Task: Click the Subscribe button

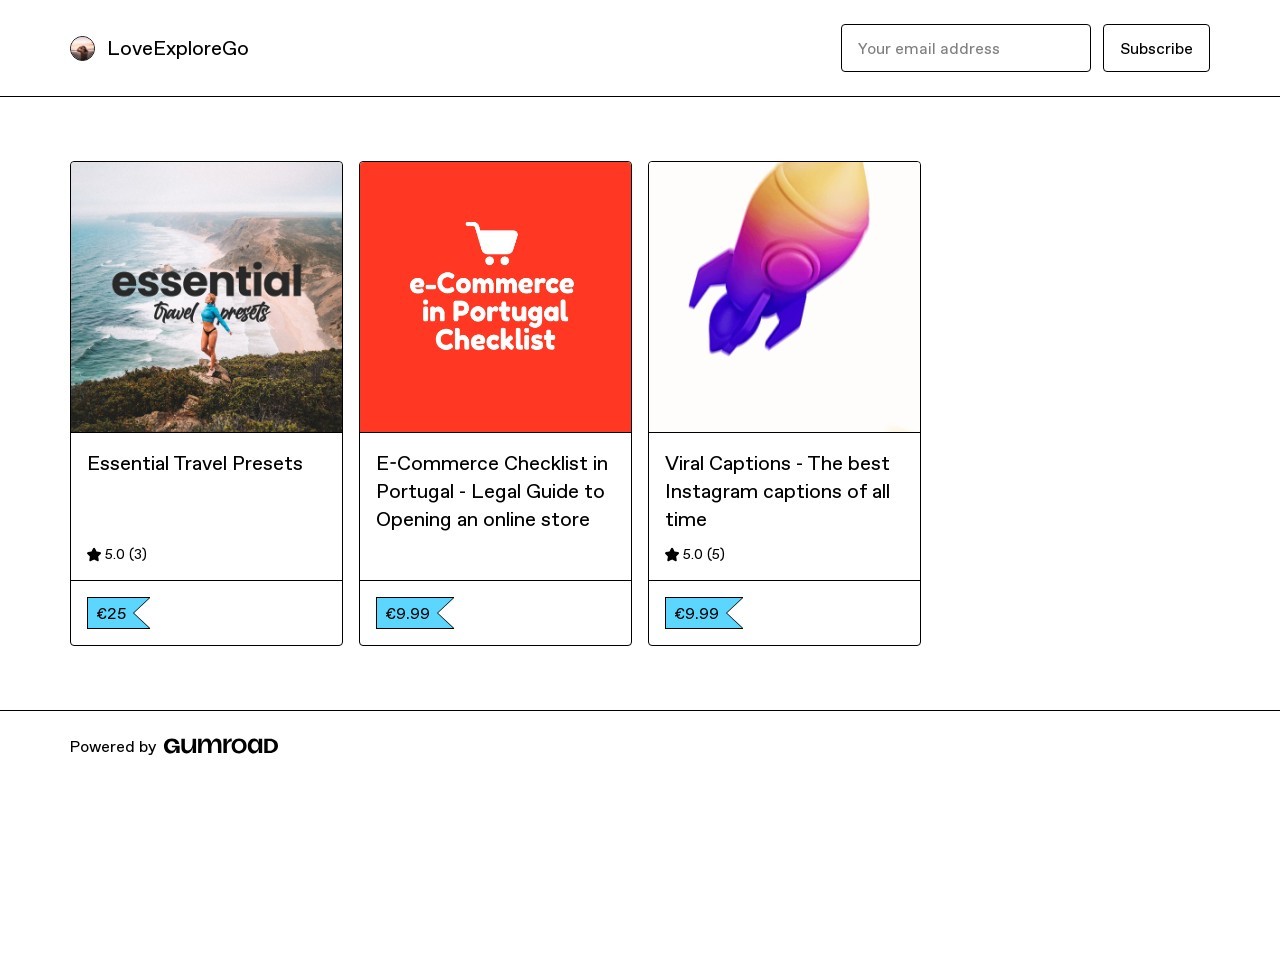Action: (1156, 48)
